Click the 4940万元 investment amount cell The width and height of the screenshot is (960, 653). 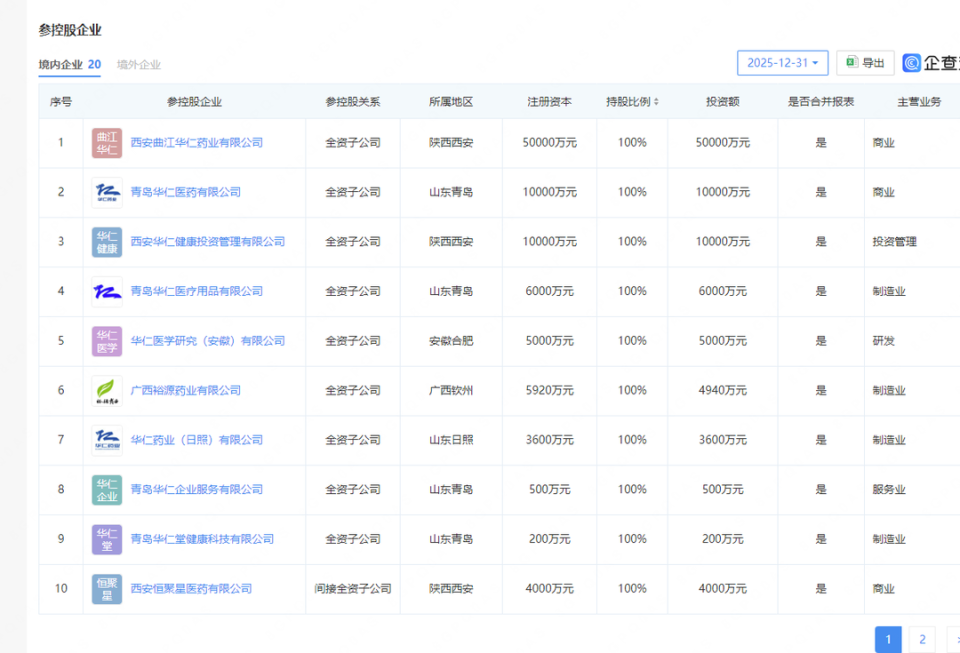[722, 390]
